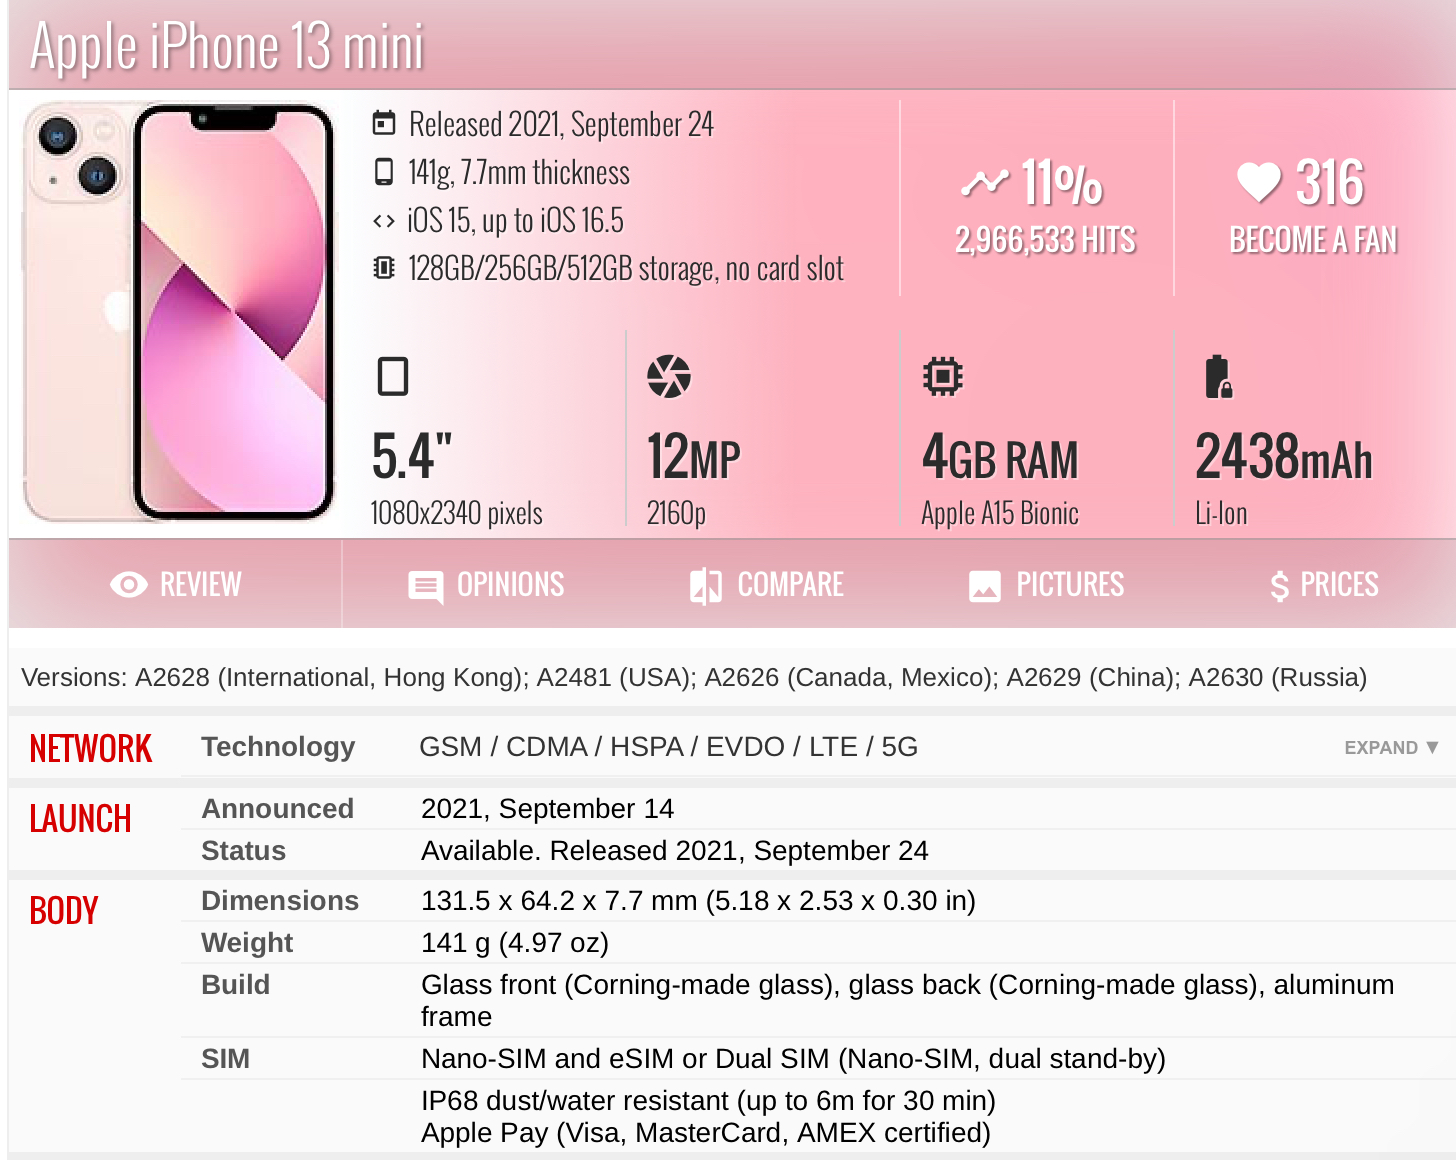Viewport: 1456px width, 1160px height.
Task: Click the display size icon above 5.4"
Action: 393,376
